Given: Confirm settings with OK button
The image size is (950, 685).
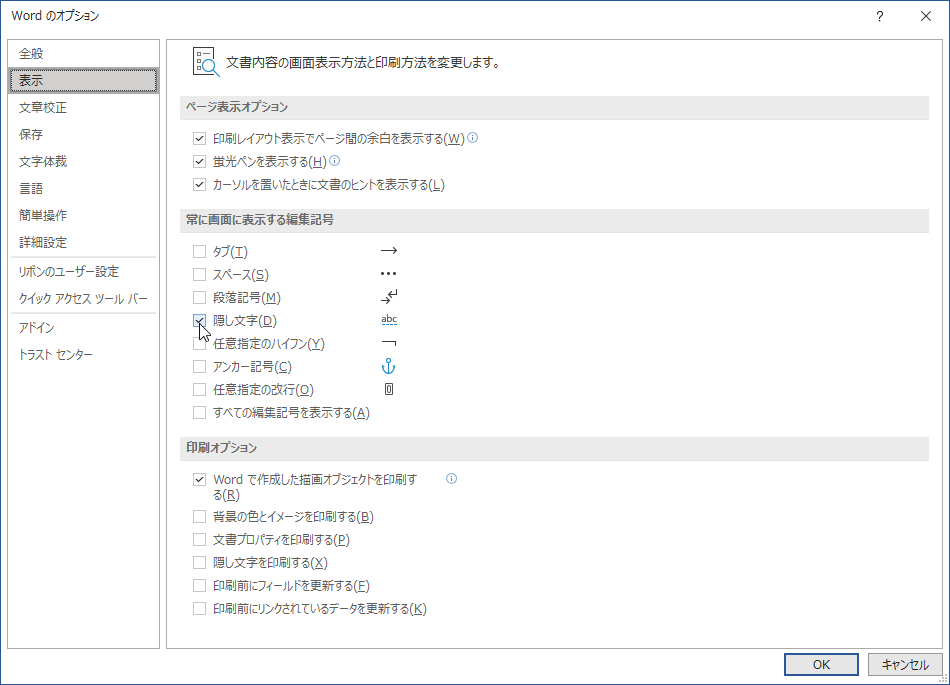Looking at the screenshot, I should [821, 664].
